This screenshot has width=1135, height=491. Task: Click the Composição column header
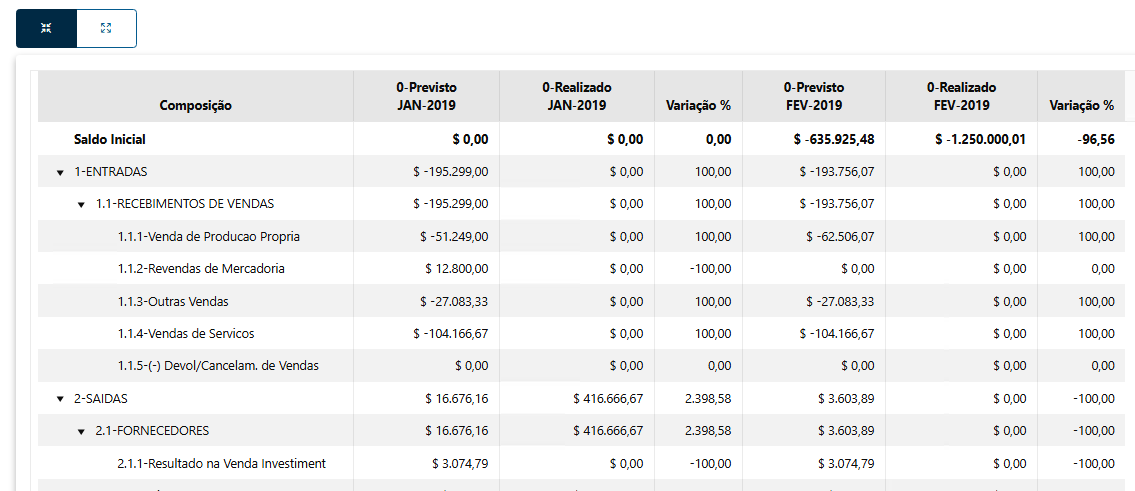click(195, 105)
